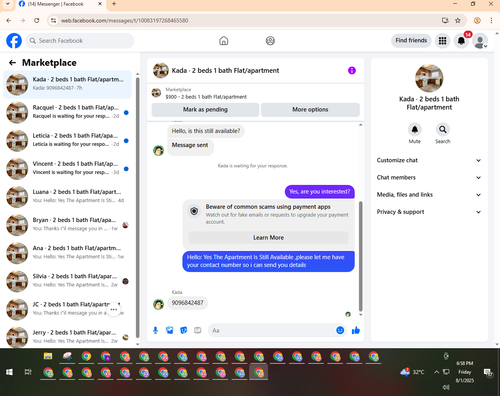Click Learn More in scam warning
500x396 pixels.
point(268,238)
